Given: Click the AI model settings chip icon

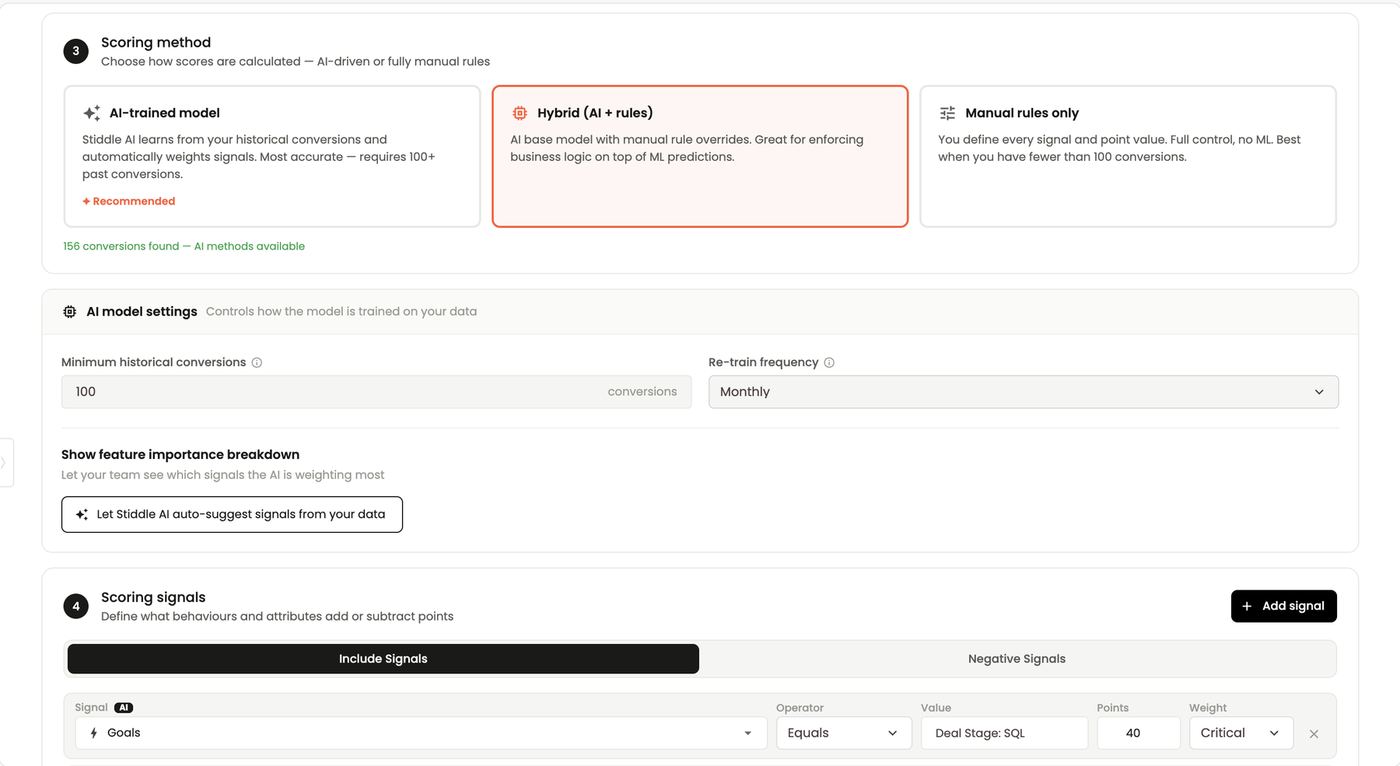Looking at the screenshot, I should tap(69, 312).
